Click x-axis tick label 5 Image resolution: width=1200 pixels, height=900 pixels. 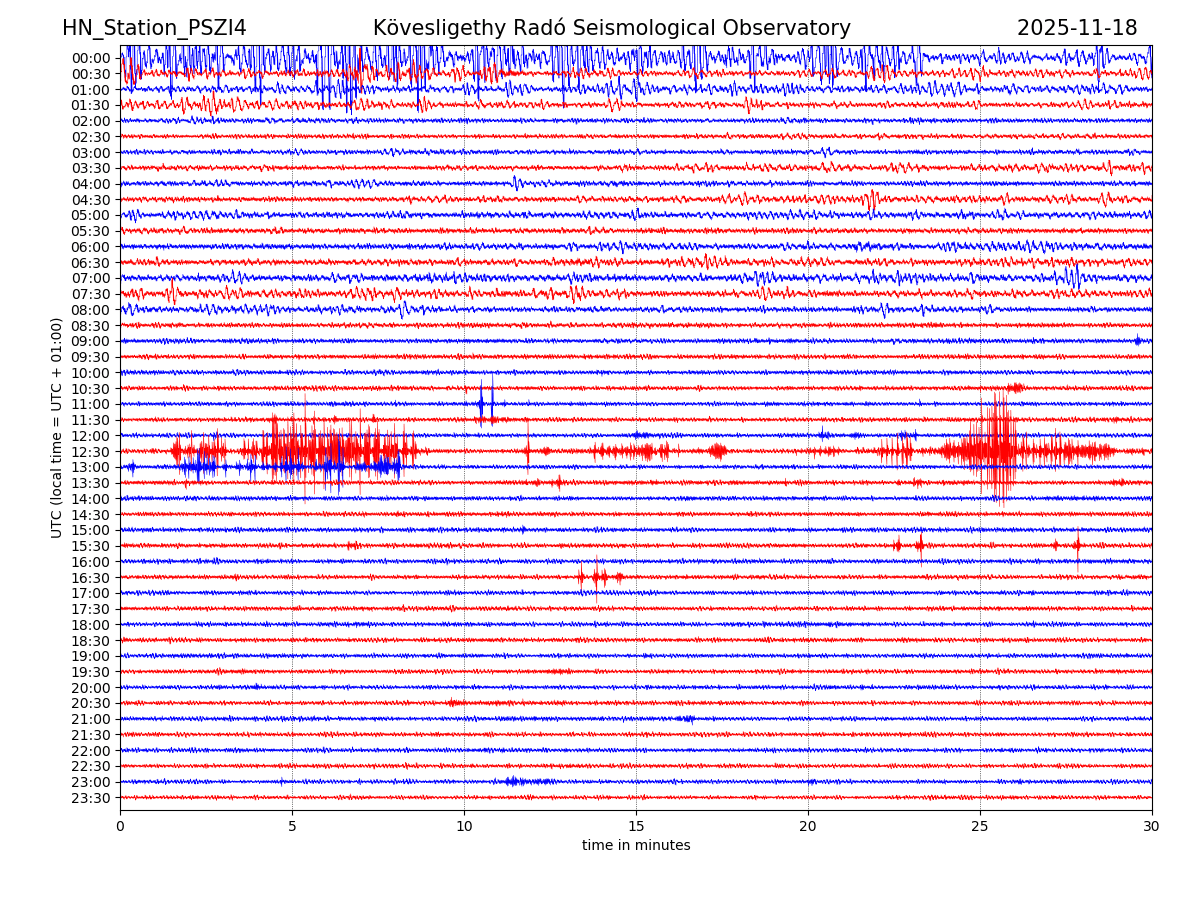tap(292, 827)
